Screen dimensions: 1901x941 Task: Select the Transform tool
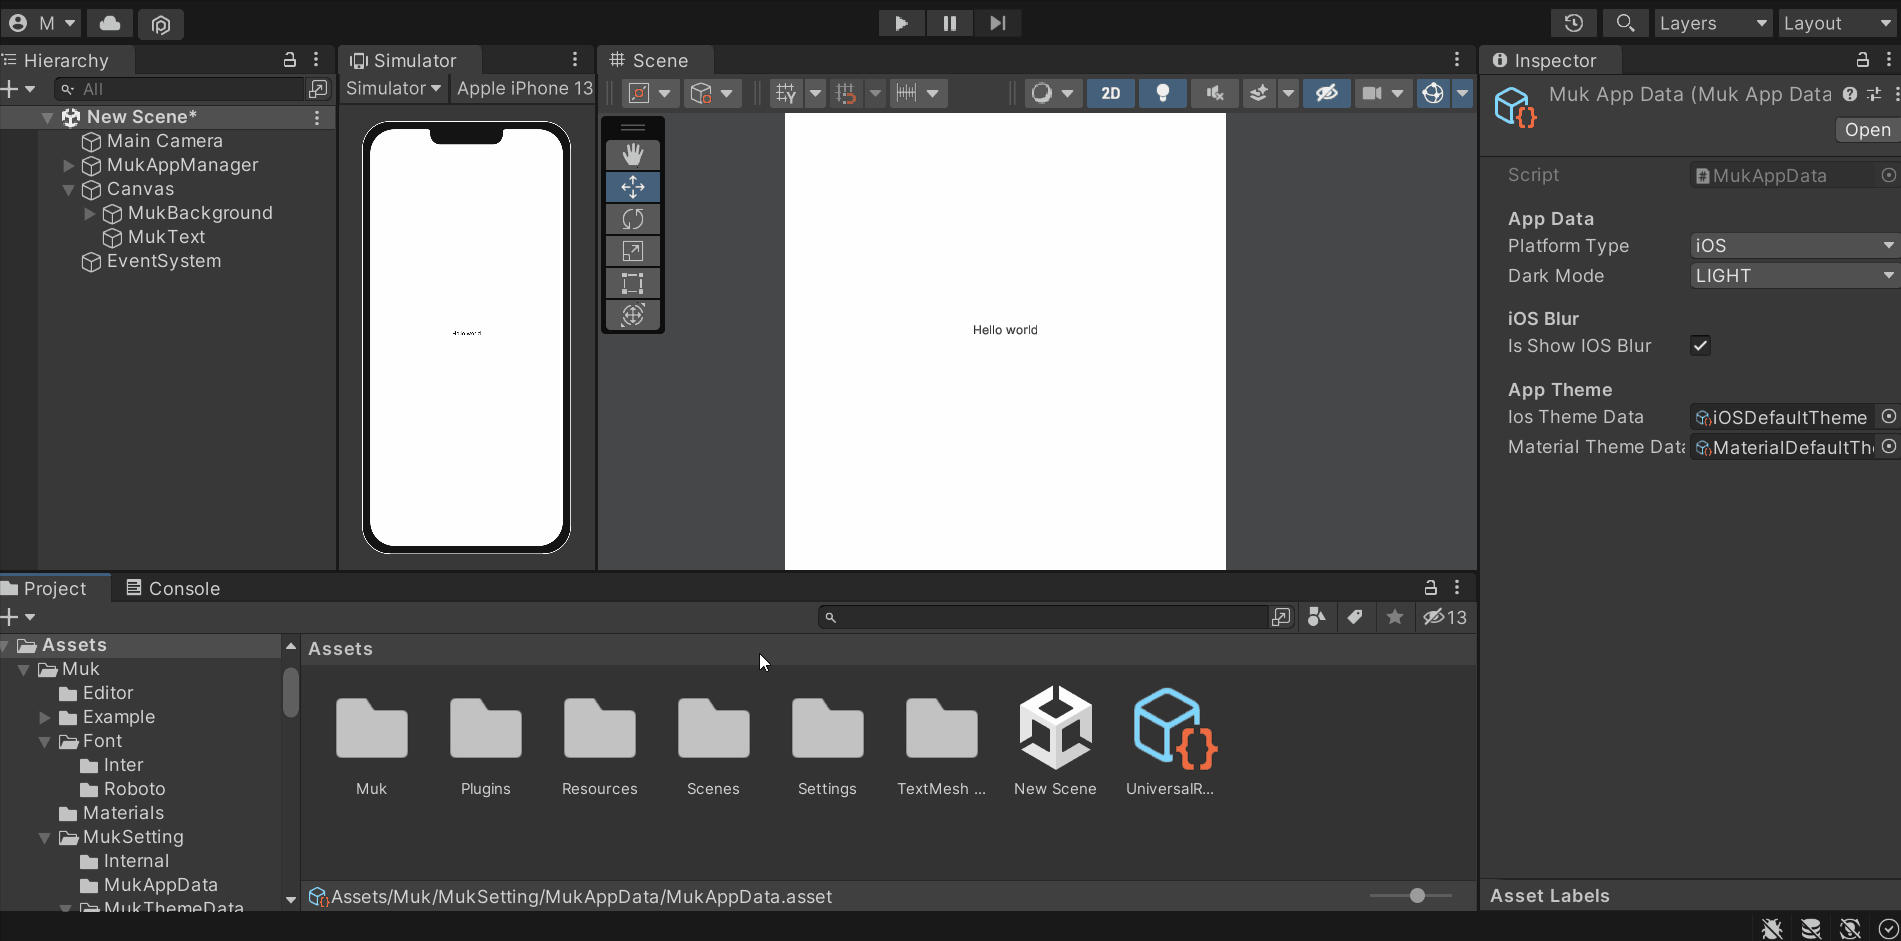click(x=633, y=315)
